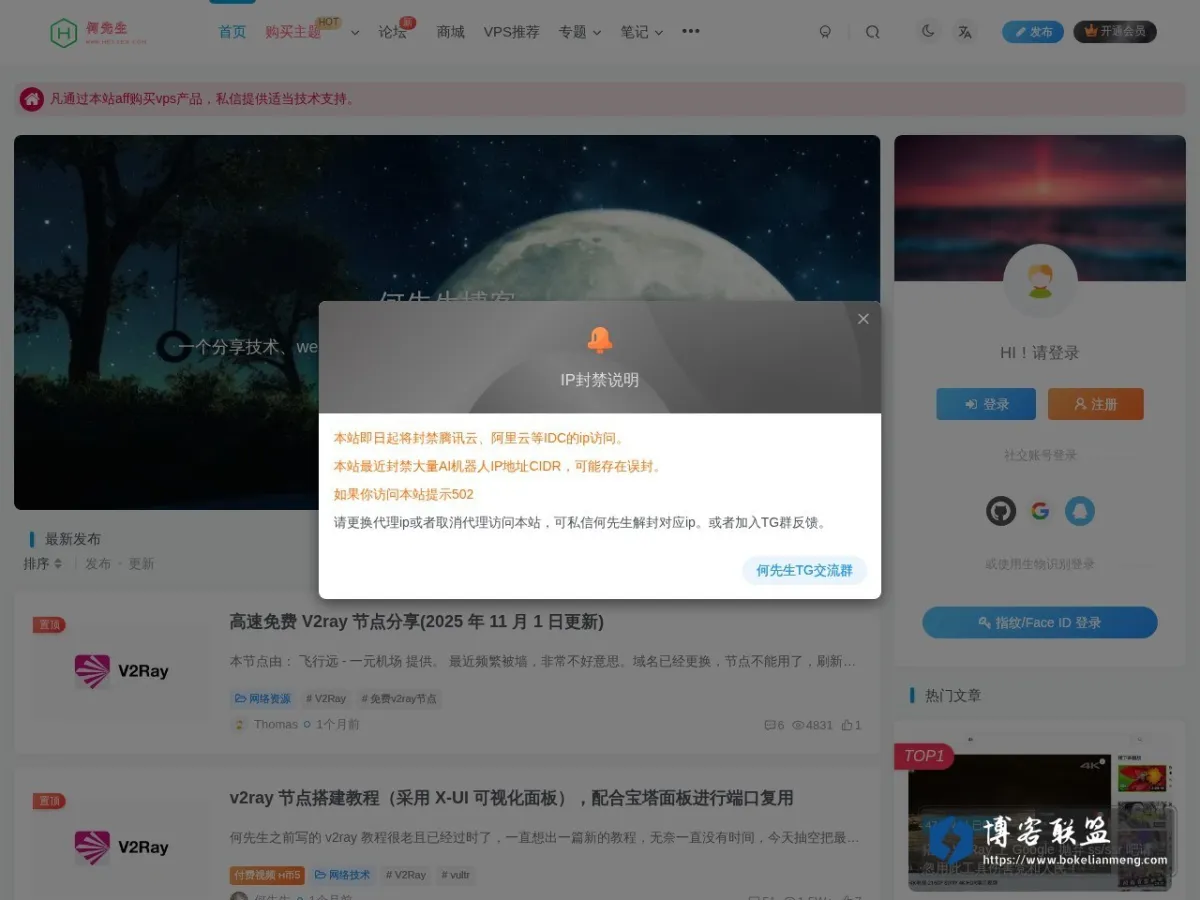
Task: Click the 开通会员 membership button
Action: pyautogui.click(x=1115, y=32)
